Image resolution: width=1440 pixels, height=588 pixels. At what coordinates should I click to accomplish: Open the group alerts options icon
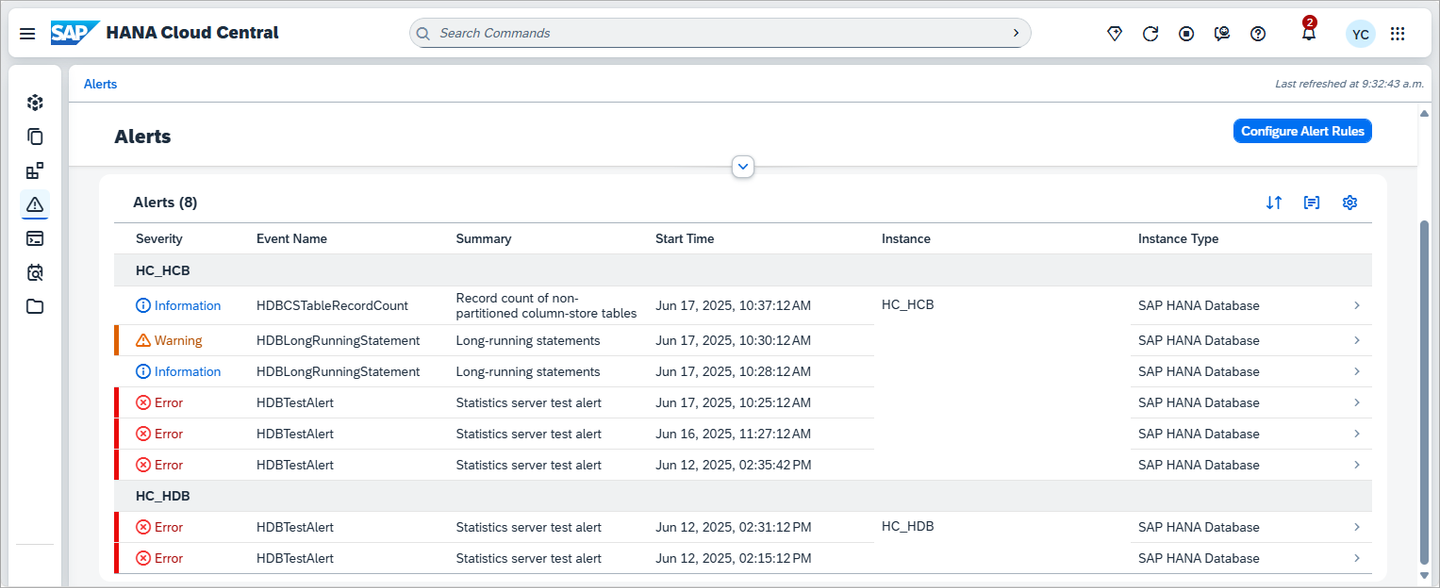click(1312, 202)
